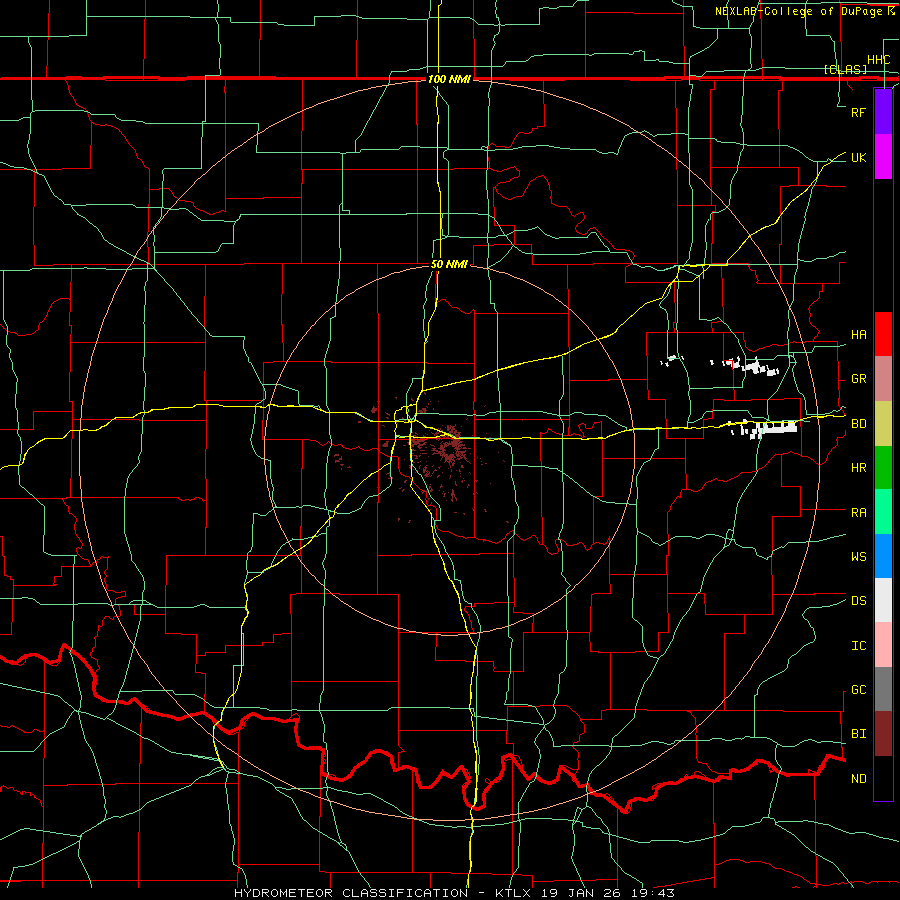900x900 pixels.
Task: Click the RF legend label
Action: coord(858,112)
